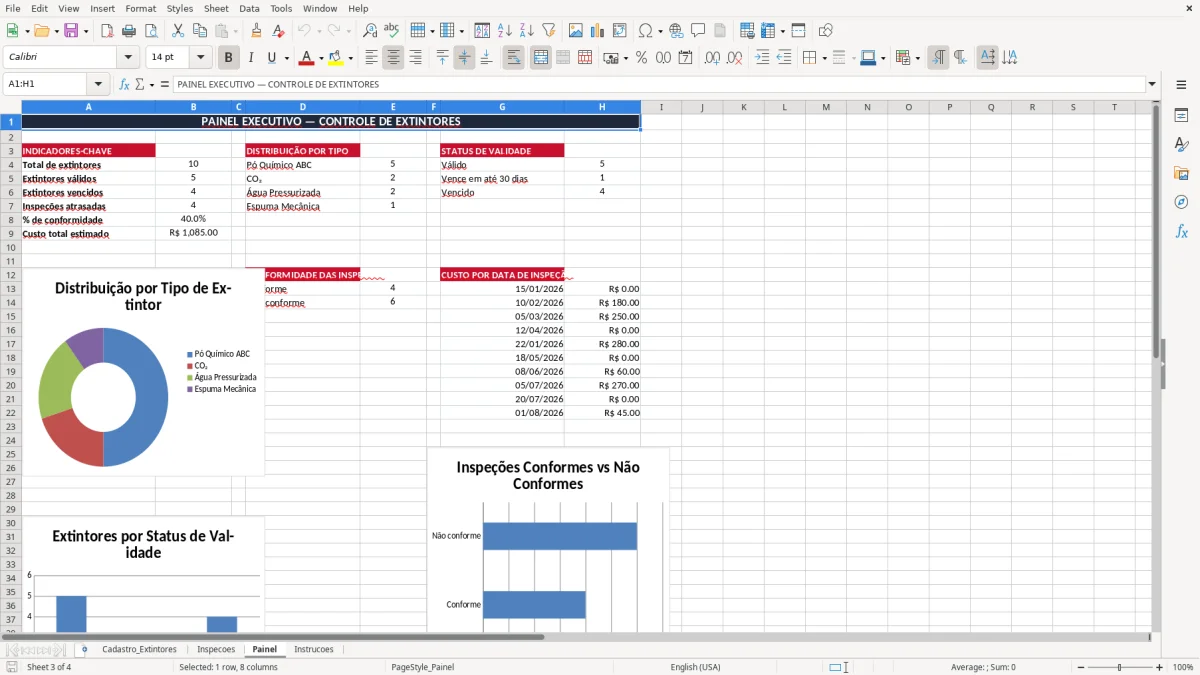Switch to the Inspecoes sheet tab

pos(216,649)
